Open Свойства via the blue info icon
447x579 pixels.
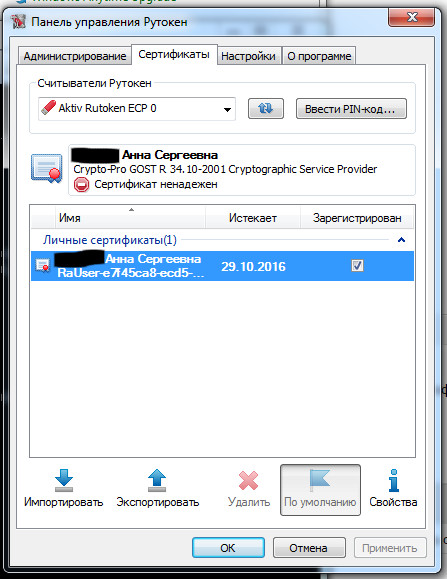[x=394, y=480]
